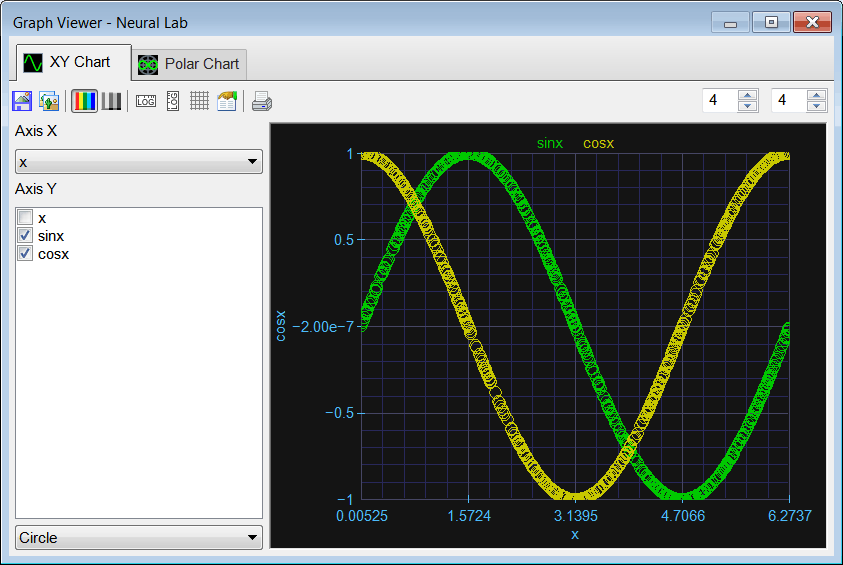
Task: Click the XY Chart tab waveform icon
Action: [x=33, y=62]
